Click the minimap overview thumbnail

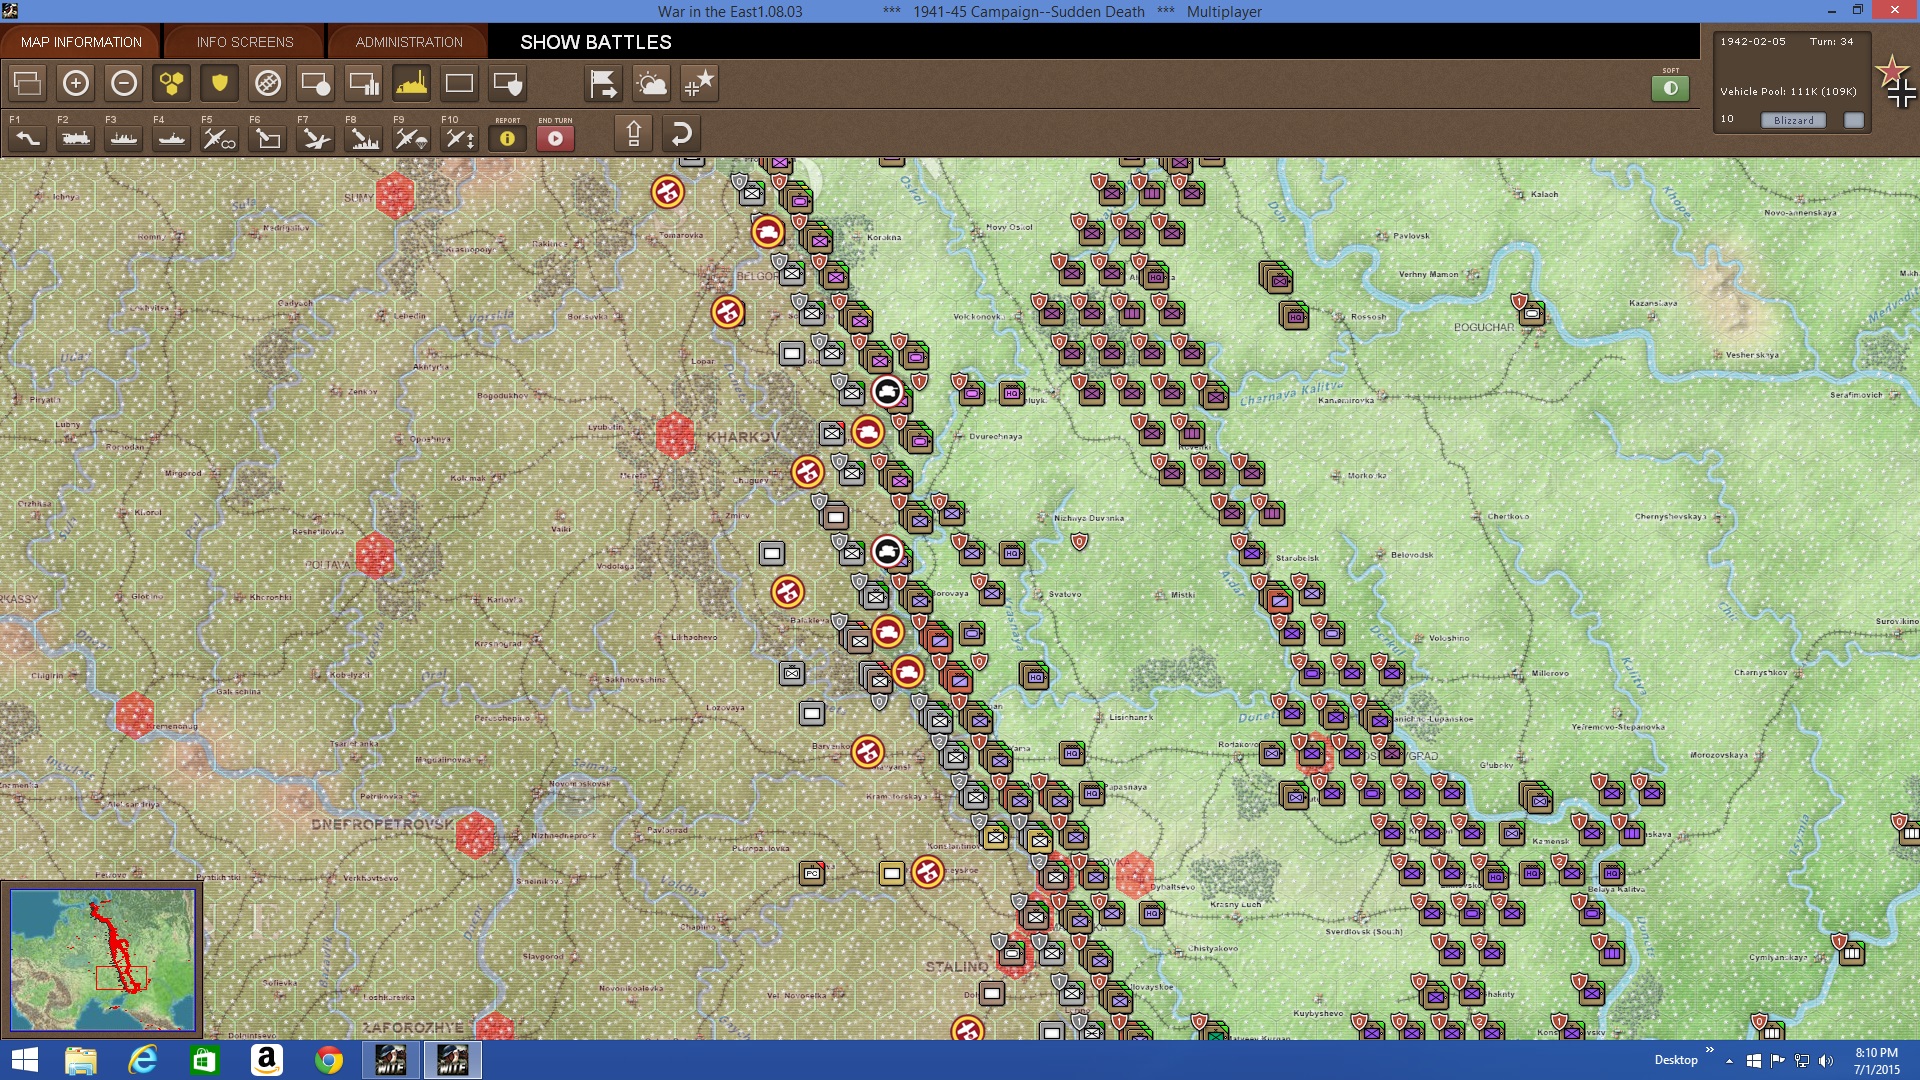(102, 959)
